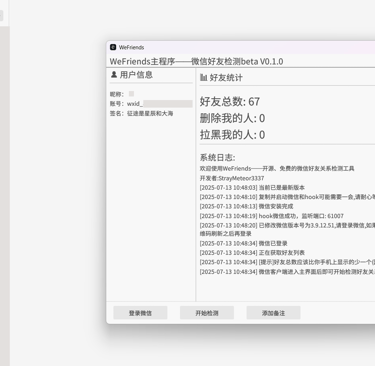Click log entry 微信安装完成
This screenshot has width=375, height=366.
[246, 206]
